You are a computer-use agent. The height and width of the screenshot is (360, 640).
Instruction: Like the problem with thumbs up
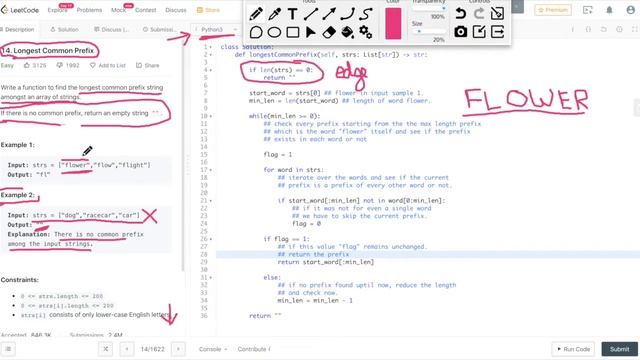[35, 65]
